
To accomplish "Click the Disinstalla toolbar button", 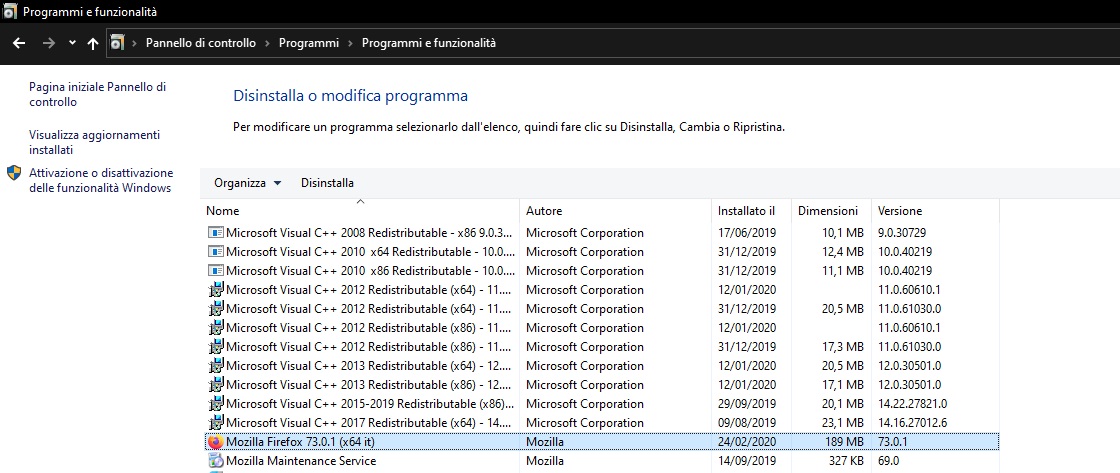I will click(x=327, y=183).
